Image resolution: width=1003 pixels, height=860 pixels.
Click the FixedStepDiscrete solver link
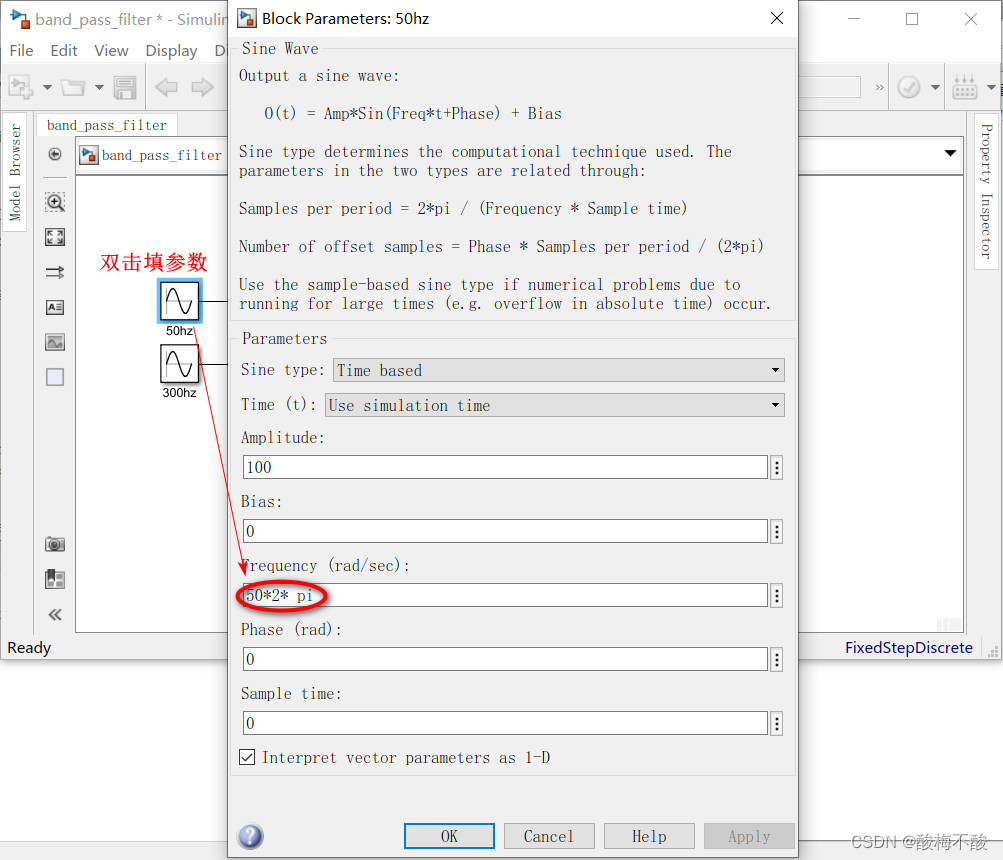(x=908, y=648)
